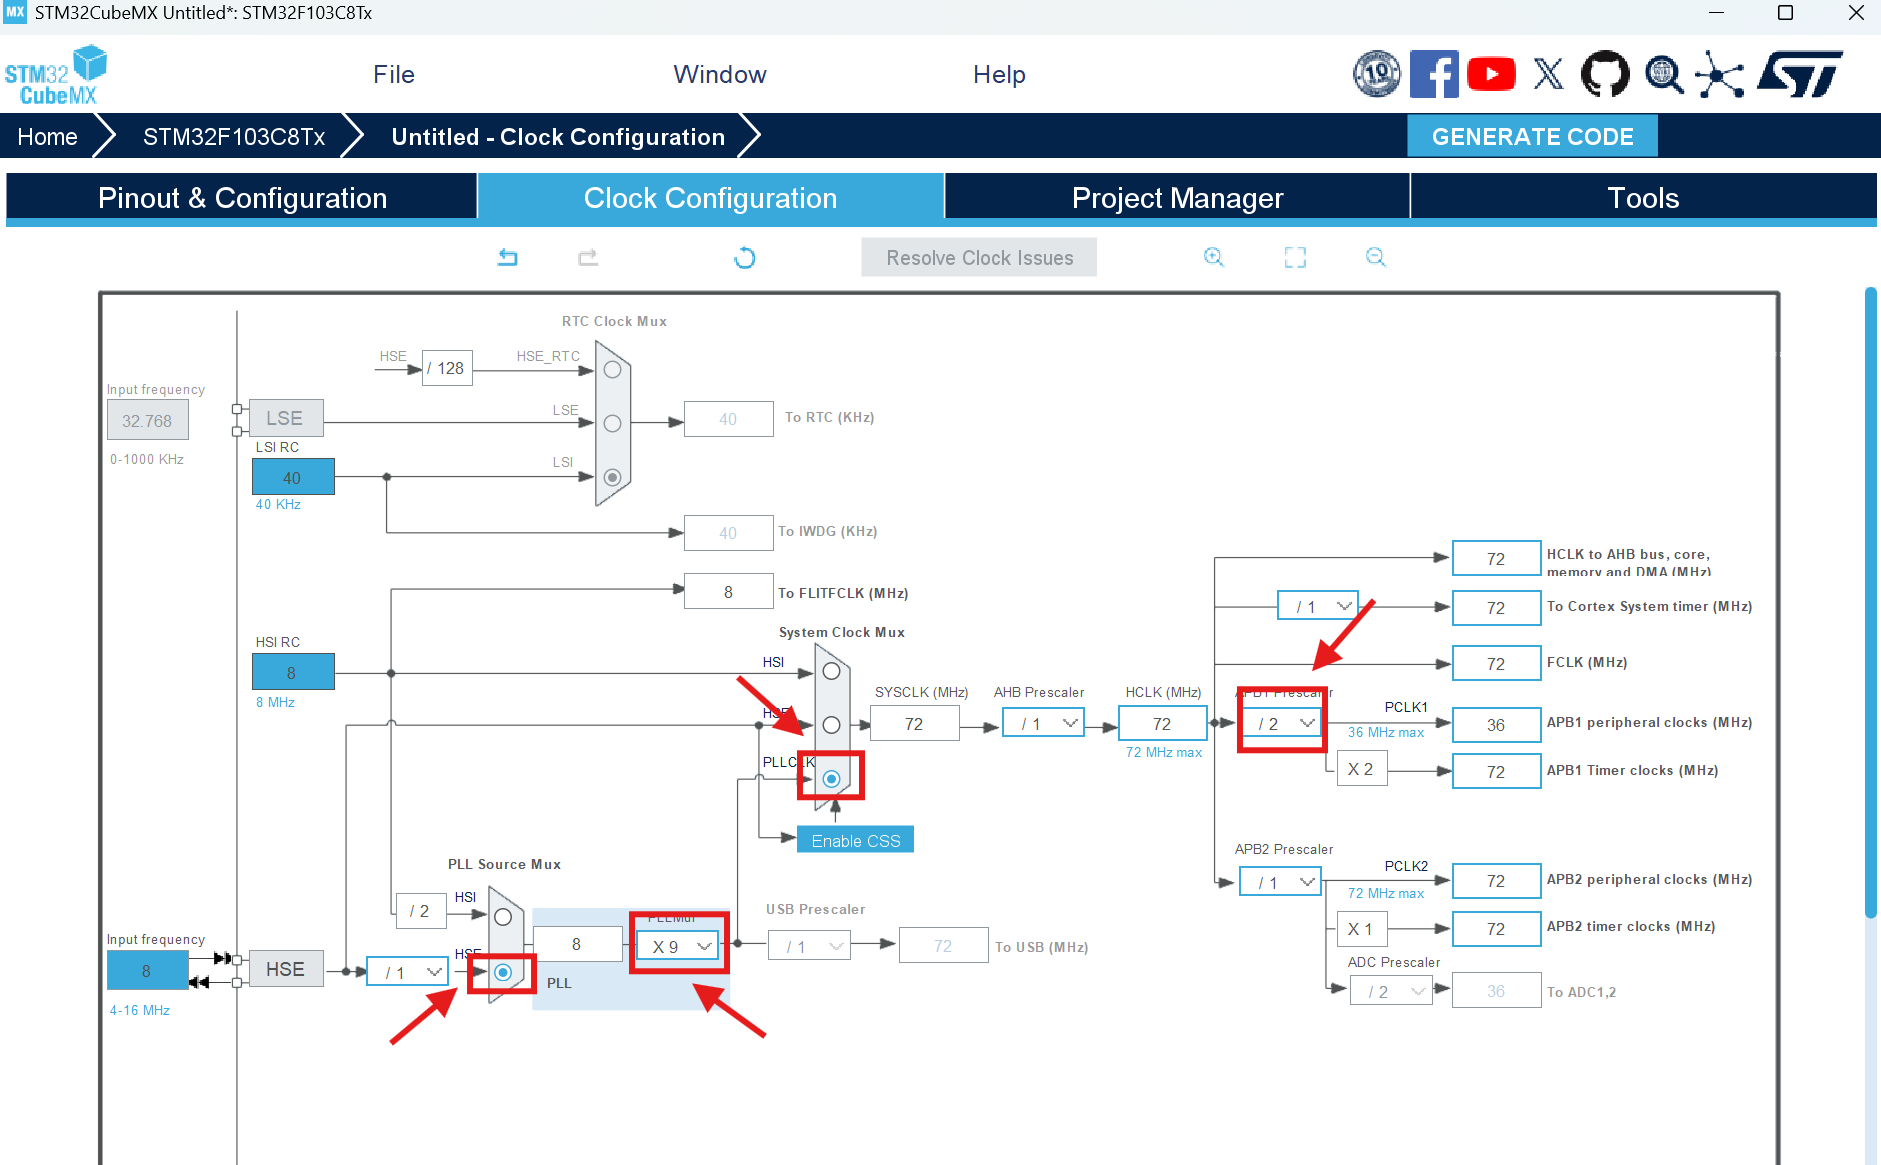
Task: Zoom out of the clock diagram
Action: pyautogui.click(x=1376, y=257)
